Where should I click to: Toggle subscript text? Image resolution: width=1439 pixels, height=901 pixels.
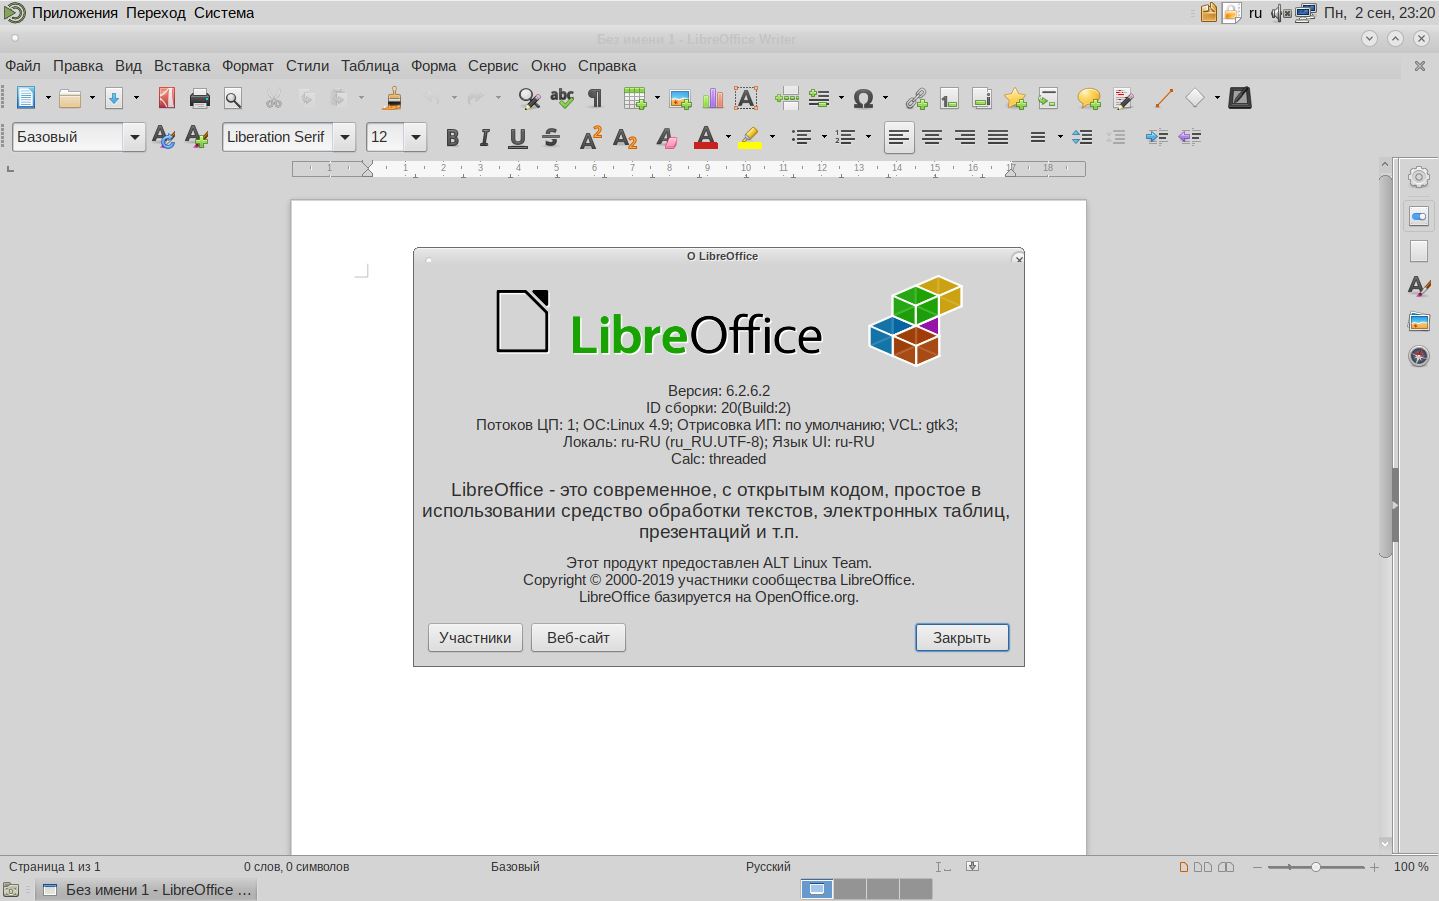[625, 137]
